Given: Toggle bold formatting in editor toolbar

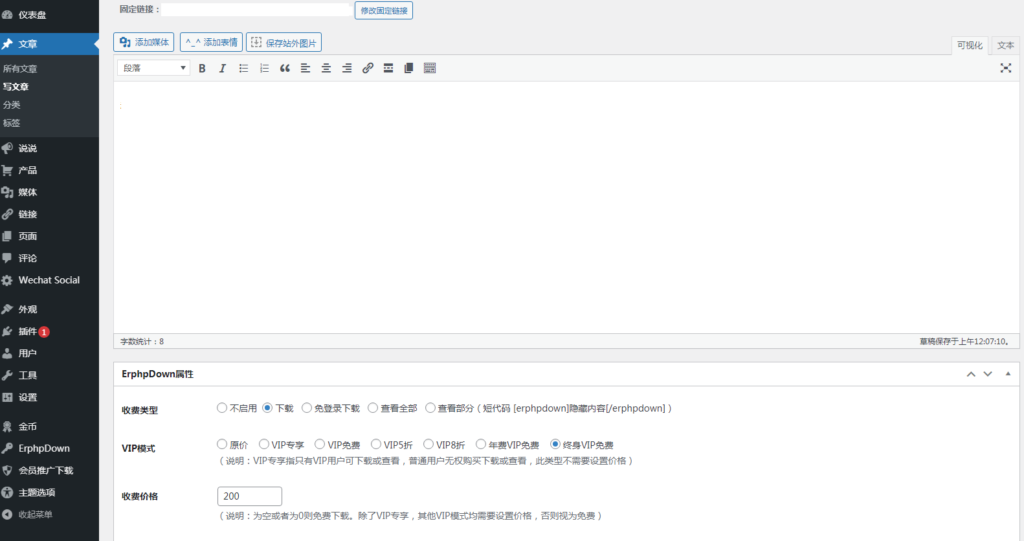Looking at the screenshot, I should tap(202, 68).
